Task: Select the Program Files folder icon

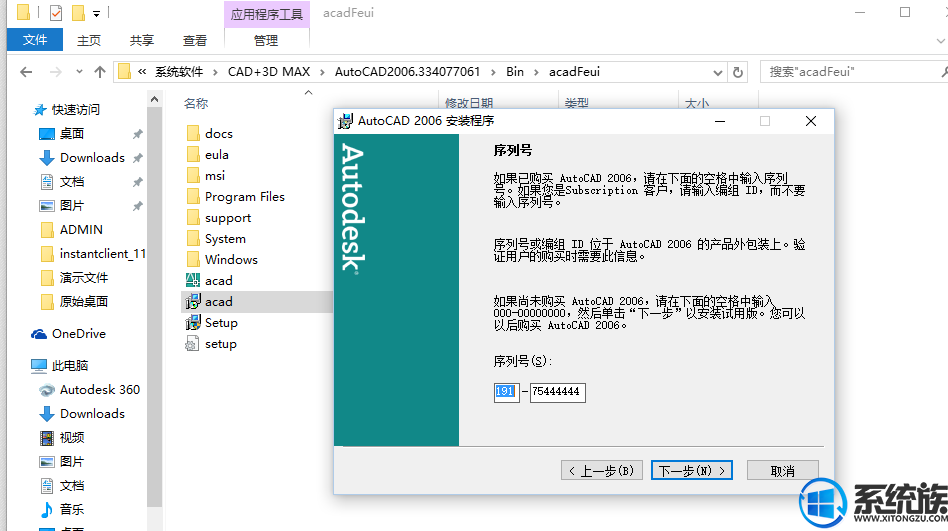Action: point(193,197)
